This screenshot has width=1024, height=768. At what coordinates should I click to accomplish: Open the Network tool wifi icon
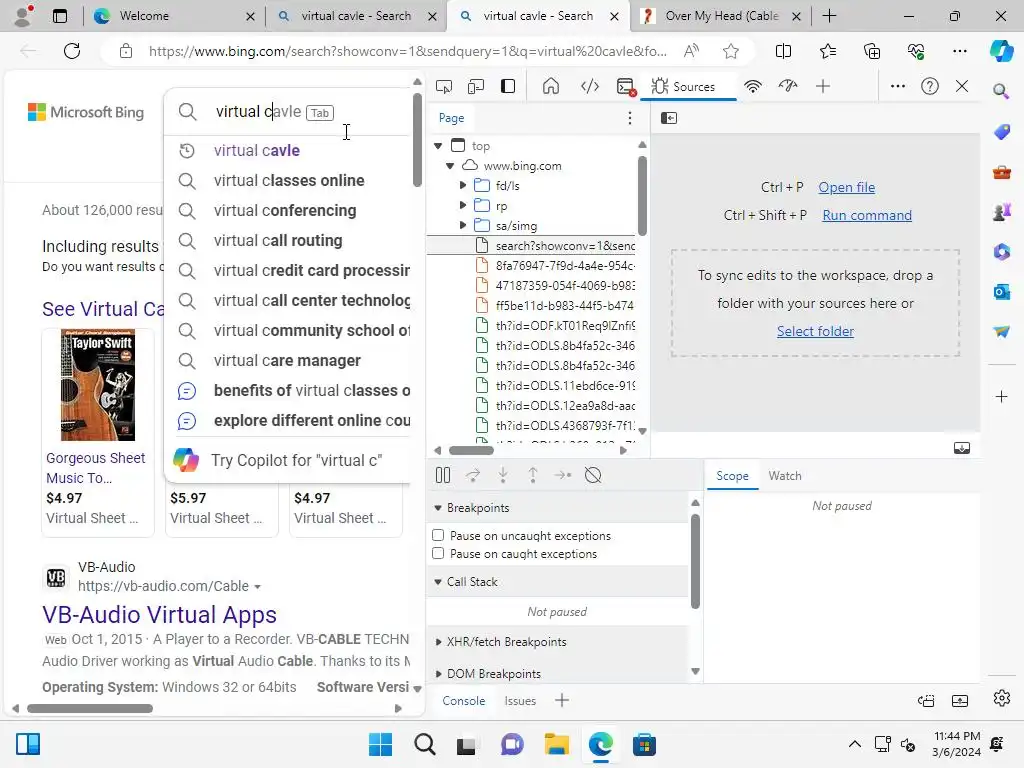(x=753, y=86)
